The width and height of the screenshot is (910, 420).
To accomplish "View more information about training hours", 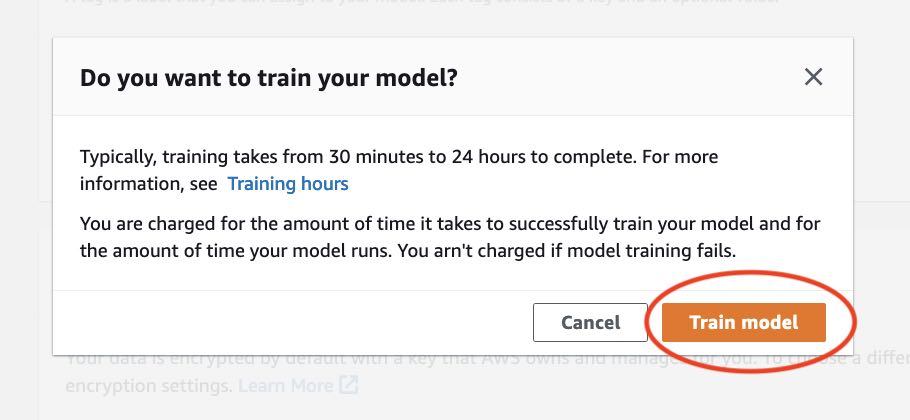I will pyautogui.click(x=288, y=184).
